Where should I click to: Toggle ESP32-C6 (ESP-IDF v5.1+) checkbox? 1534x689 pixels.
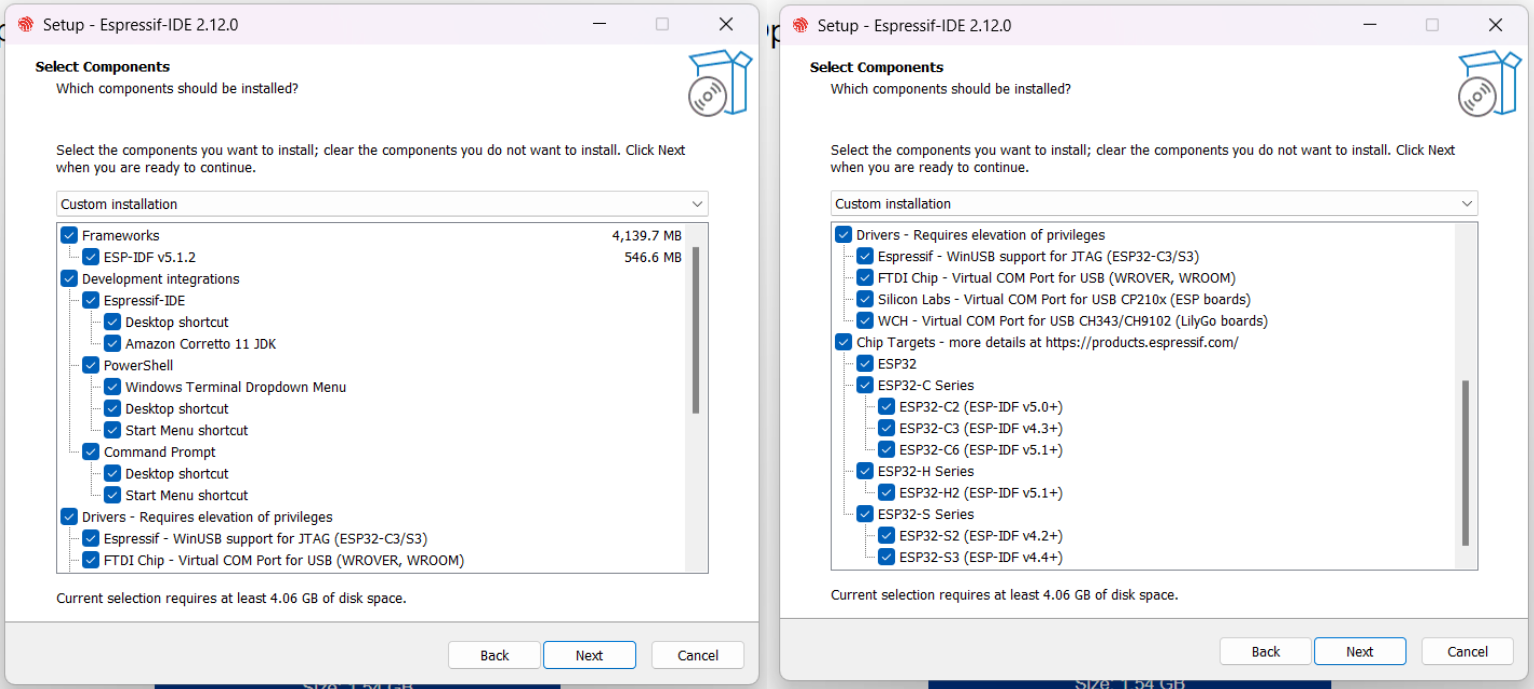(x=886, y=450)
